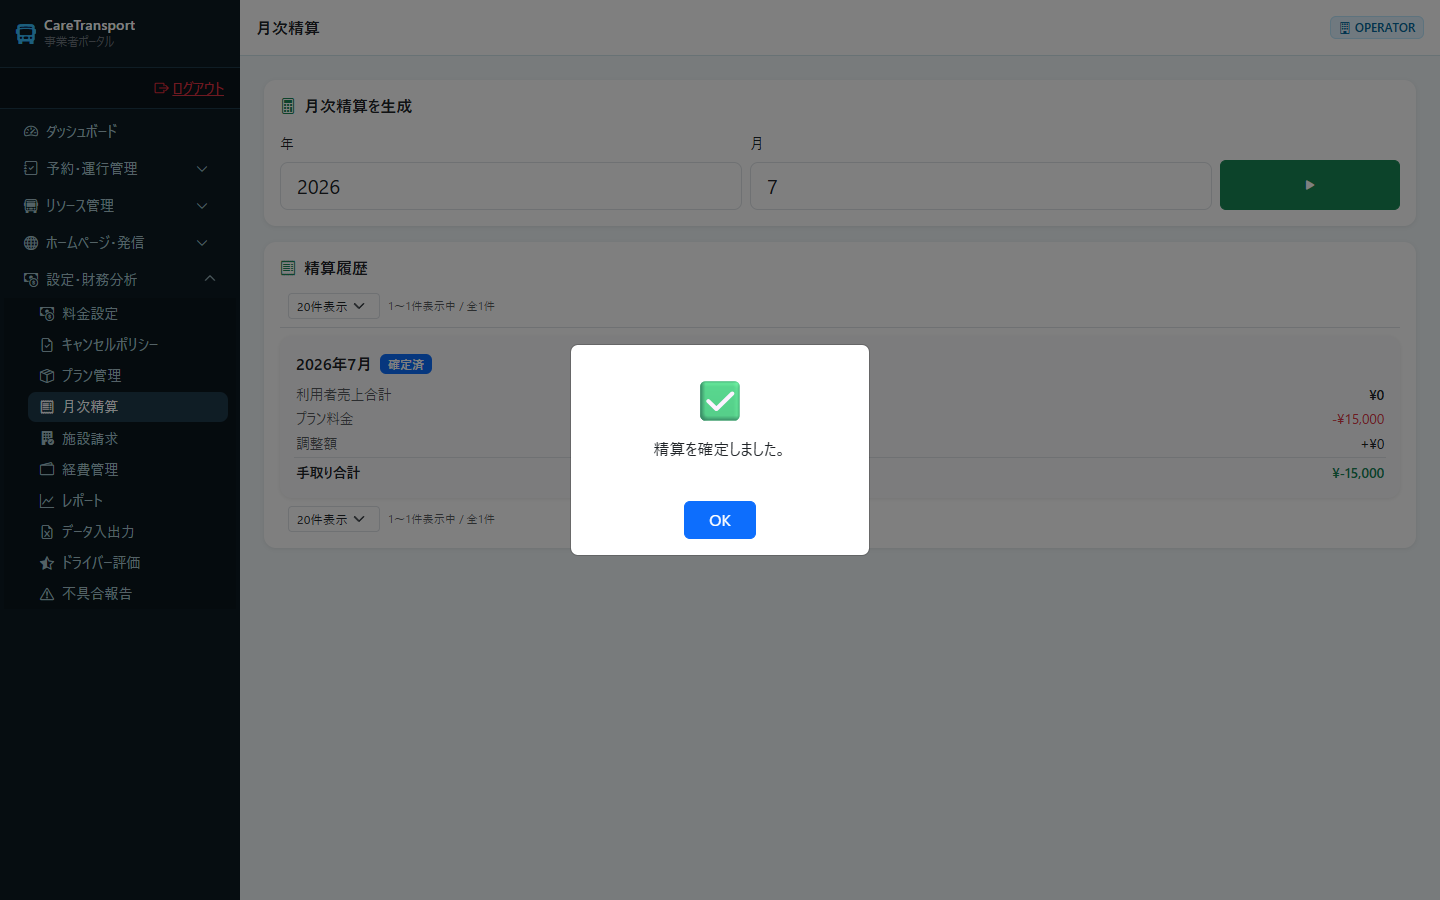Collapse the 設定・財務分析 section chevron
The height and width of the screenshot is (900, 1440).
point(210,279)
